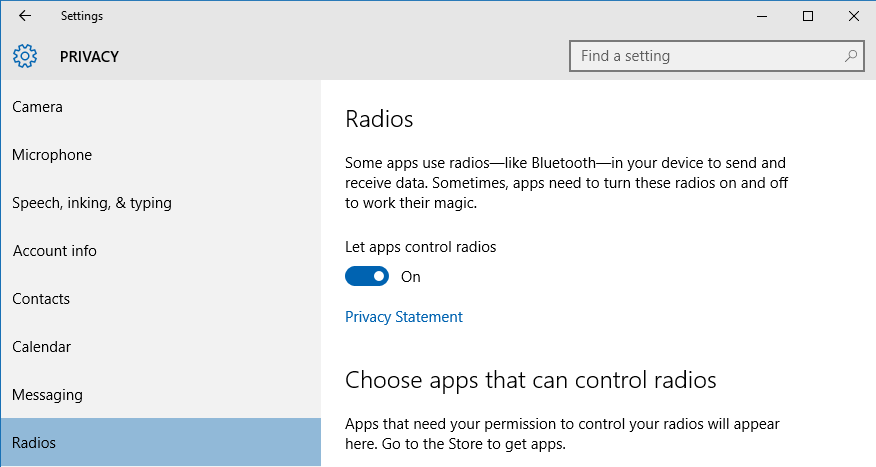This screenshot has width=876, height=467.
Task: Click the Find a setting field
Action: click(717, 56)
